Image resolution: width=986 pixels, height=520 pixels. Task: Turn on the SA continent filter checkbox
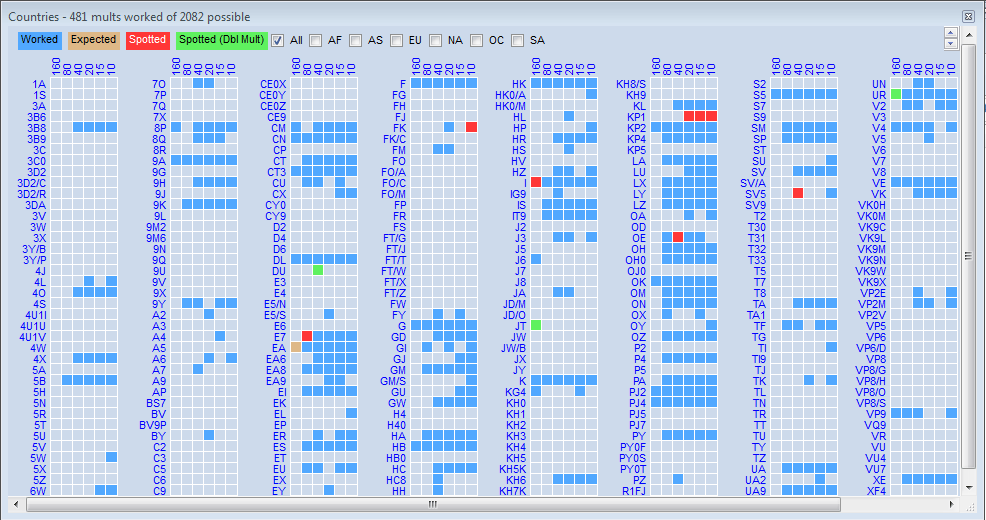(518, 40)
